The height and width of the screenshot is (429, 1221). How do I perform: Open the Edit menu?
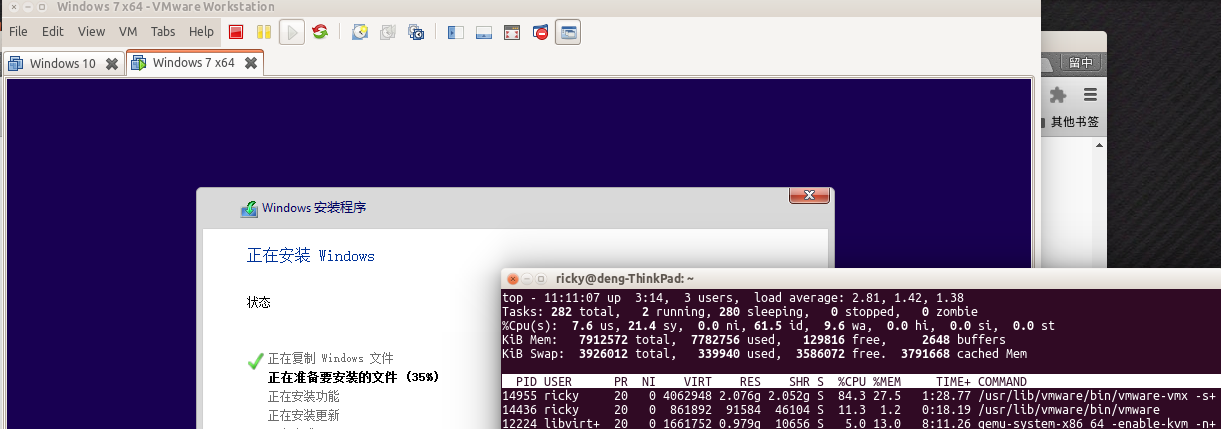53,32
